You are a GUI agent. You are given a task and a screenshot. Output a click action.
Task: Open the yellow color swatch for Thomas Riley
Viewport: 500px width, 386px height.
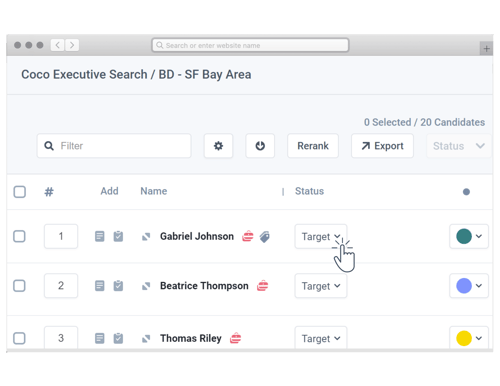pyautogui.click(x=469, y=338)
